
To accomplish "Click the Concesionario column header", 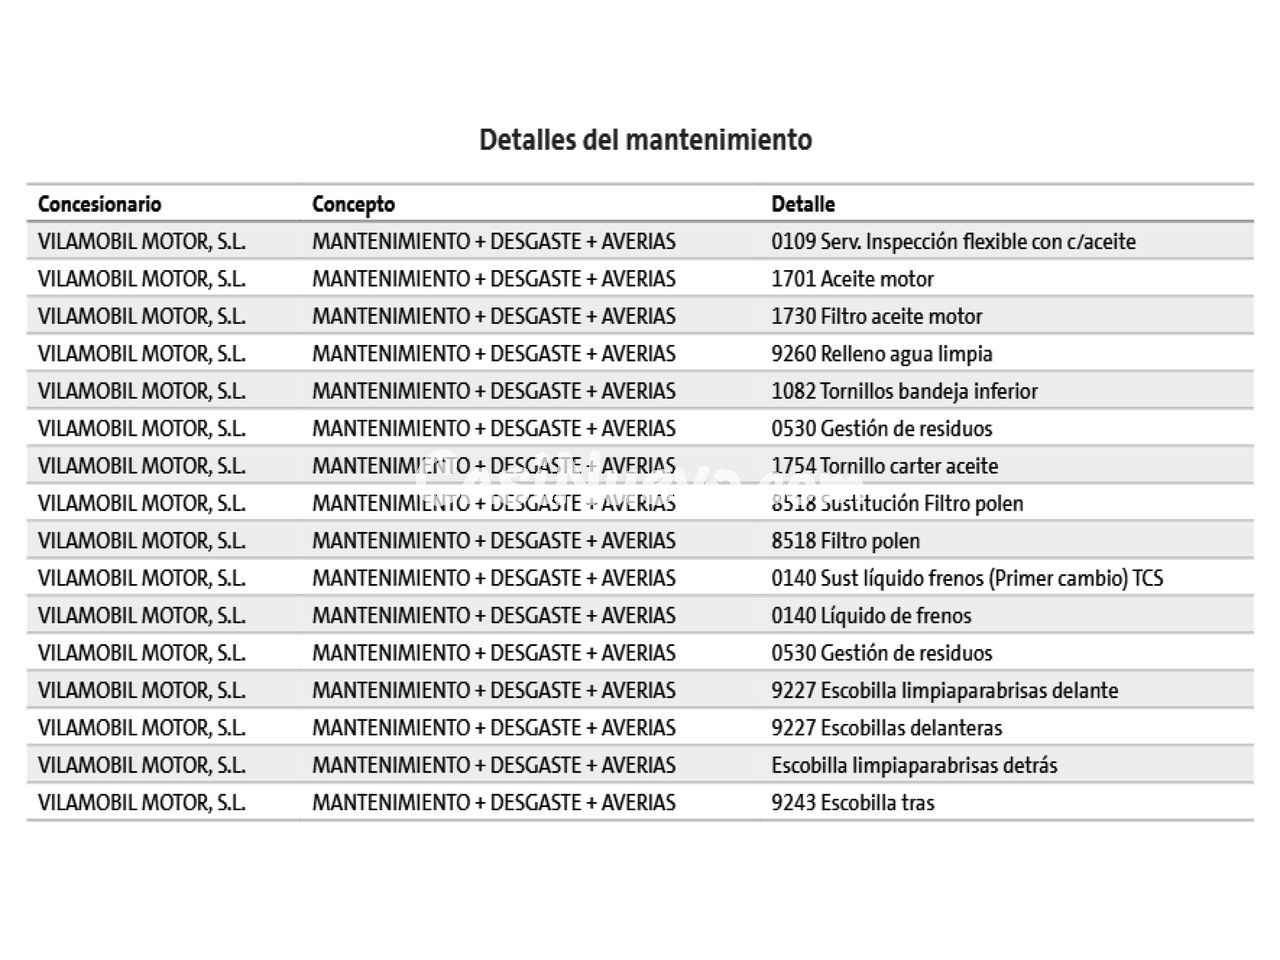I will (99, 204).
